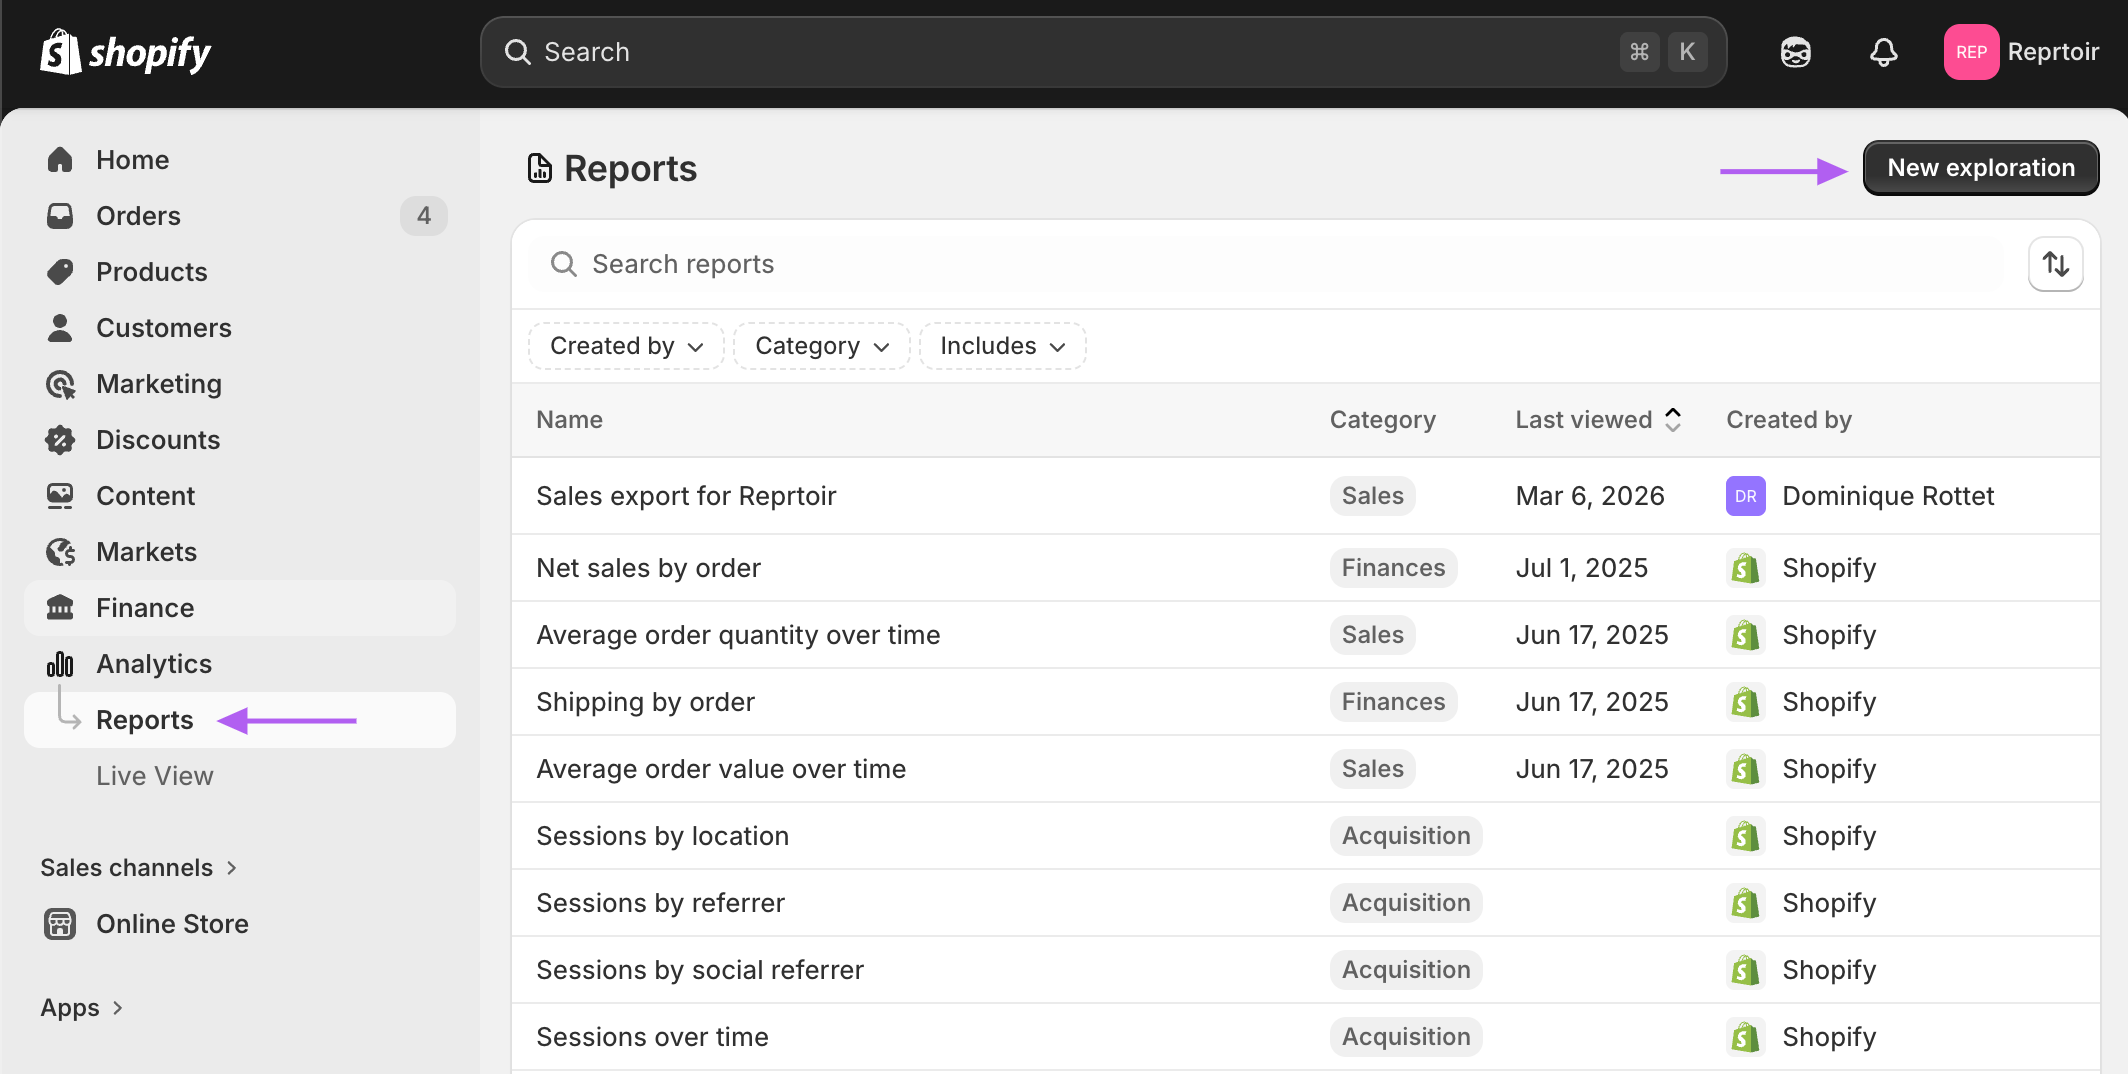Open the Created by filter dropdown
Image resolution: width=2128 pixels, height=1074 pixels.
[x=626, y=346]
